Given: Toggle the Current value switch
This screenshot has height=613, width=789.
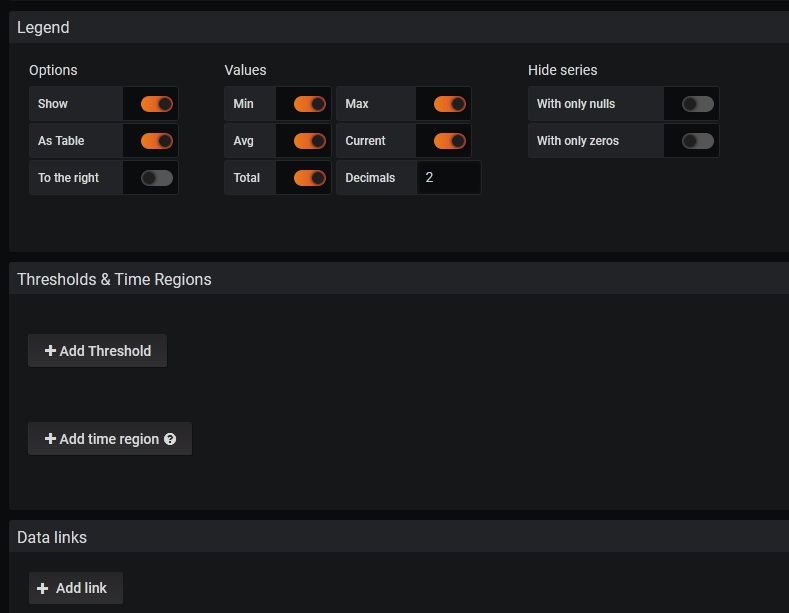Looking at the screenshot, I should click(x=449, y=141).
